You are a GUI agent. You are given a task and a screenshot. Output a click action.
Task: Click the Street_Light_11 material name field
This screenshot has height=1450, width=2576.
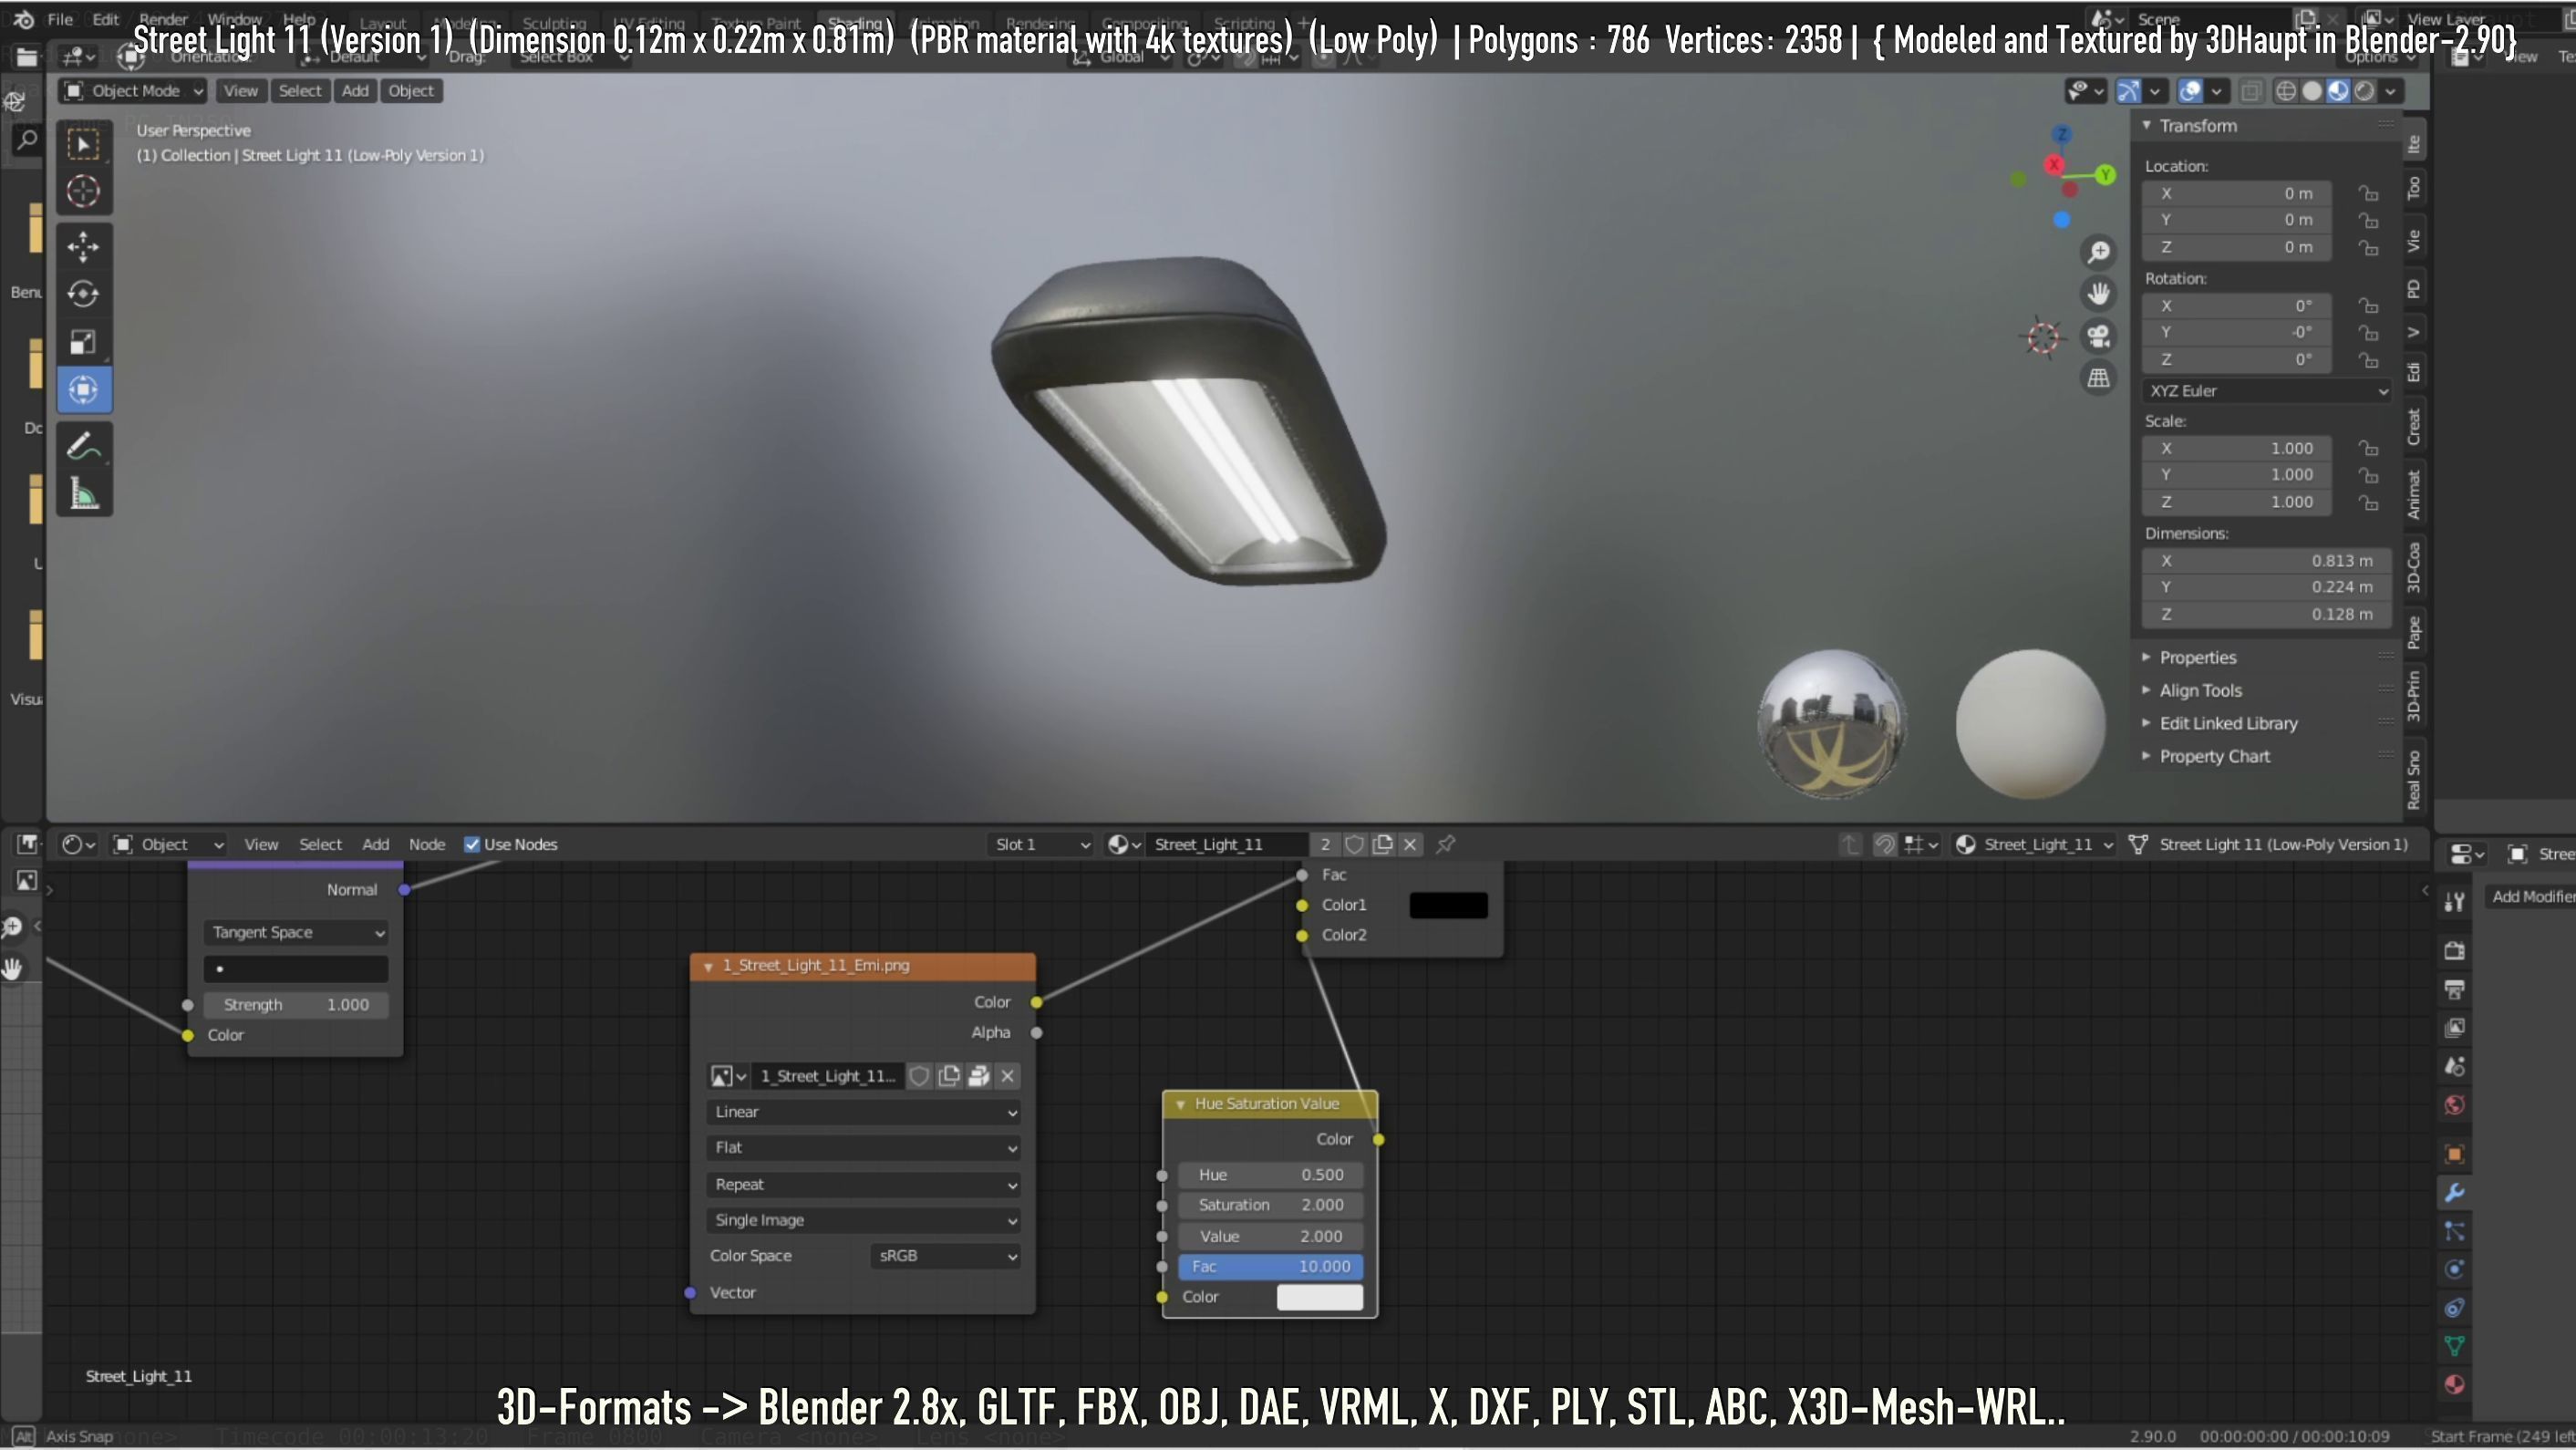click(x=1226, y=844)
